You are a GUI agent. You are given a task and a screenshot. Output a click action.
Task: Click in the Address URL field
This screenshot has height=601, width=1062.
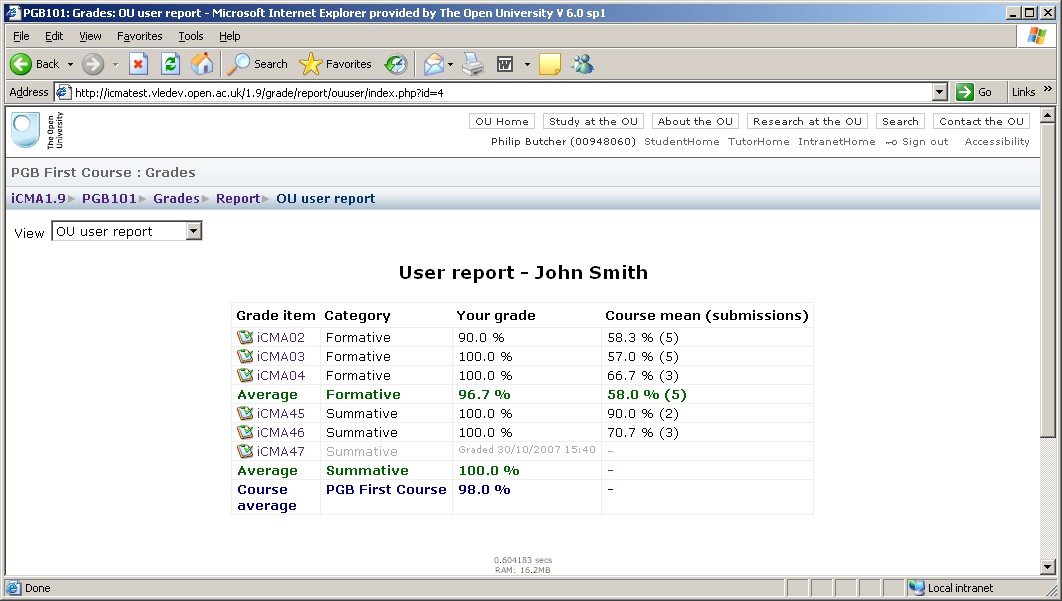pyautogui.click(x=501, y=92)
